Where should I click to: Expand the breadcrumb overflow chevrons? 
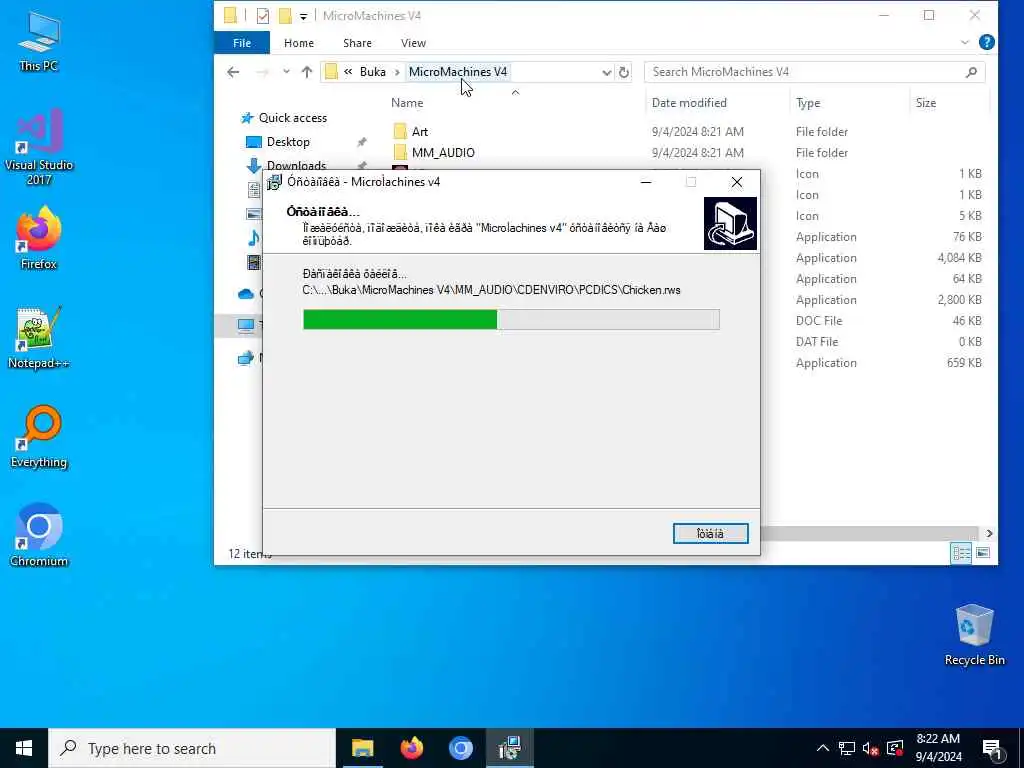click(348, 72)
